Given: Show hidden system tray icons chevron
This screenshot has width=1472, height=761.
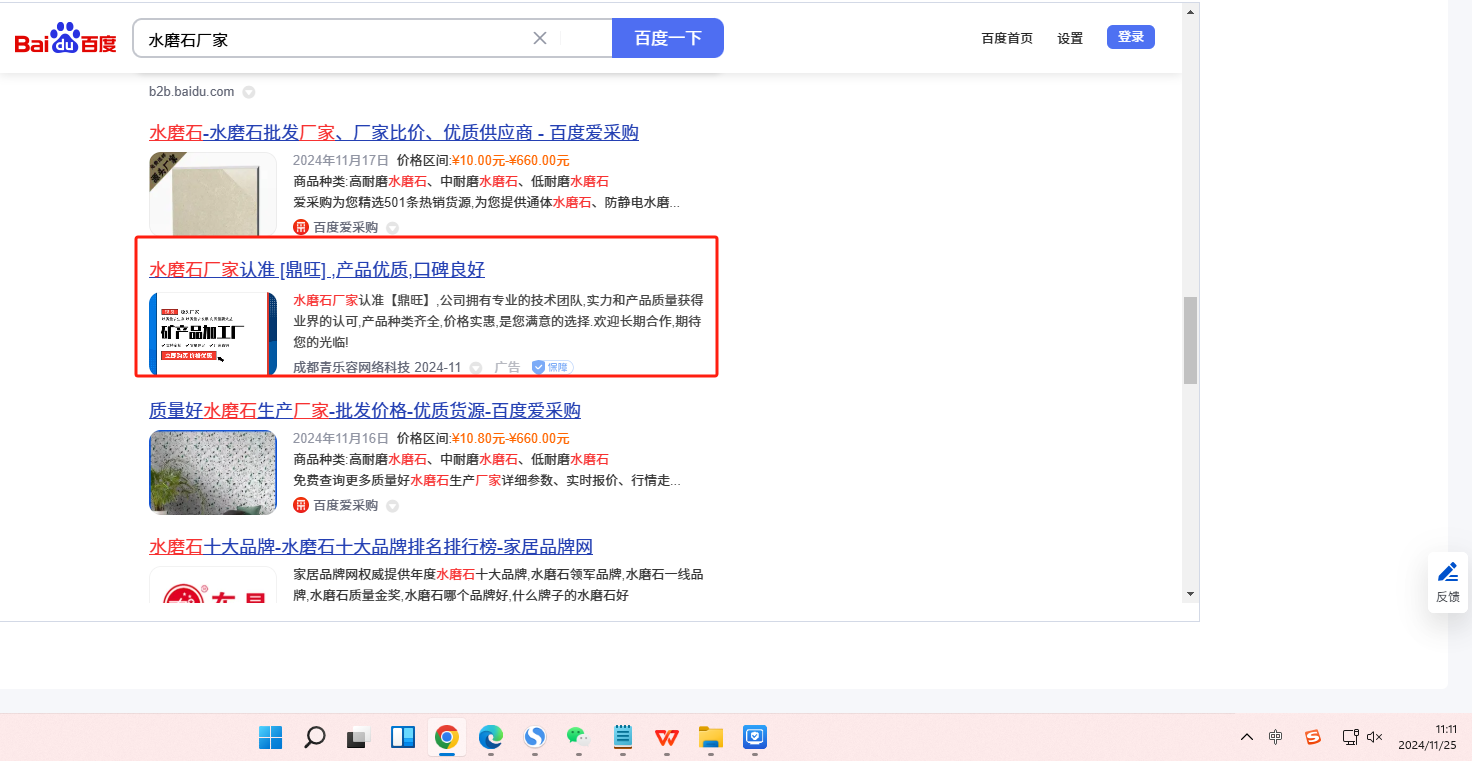Looking at the screenshot, I should (1246, 737).
